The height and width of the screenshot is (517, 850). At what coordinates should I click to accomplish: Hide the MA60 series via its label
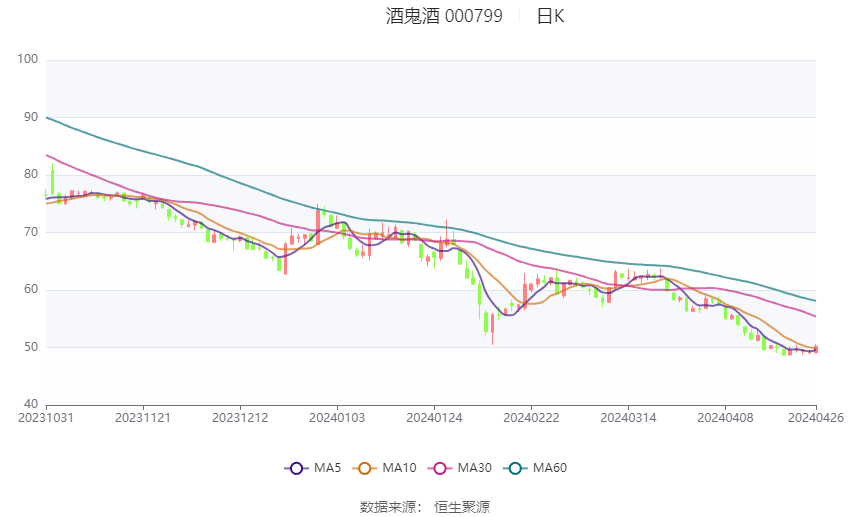550,468
